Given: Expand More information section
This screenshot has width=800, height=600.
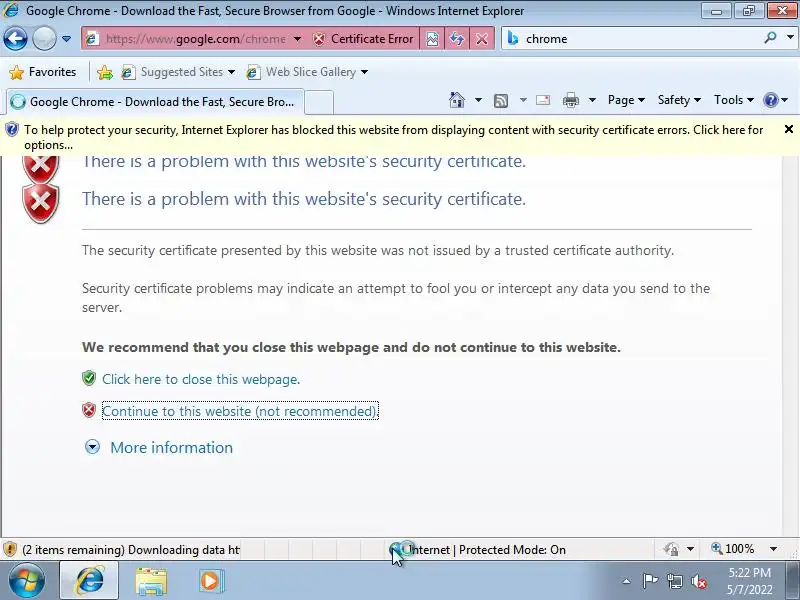Looking at the screenshot, I should pos(92,447).
